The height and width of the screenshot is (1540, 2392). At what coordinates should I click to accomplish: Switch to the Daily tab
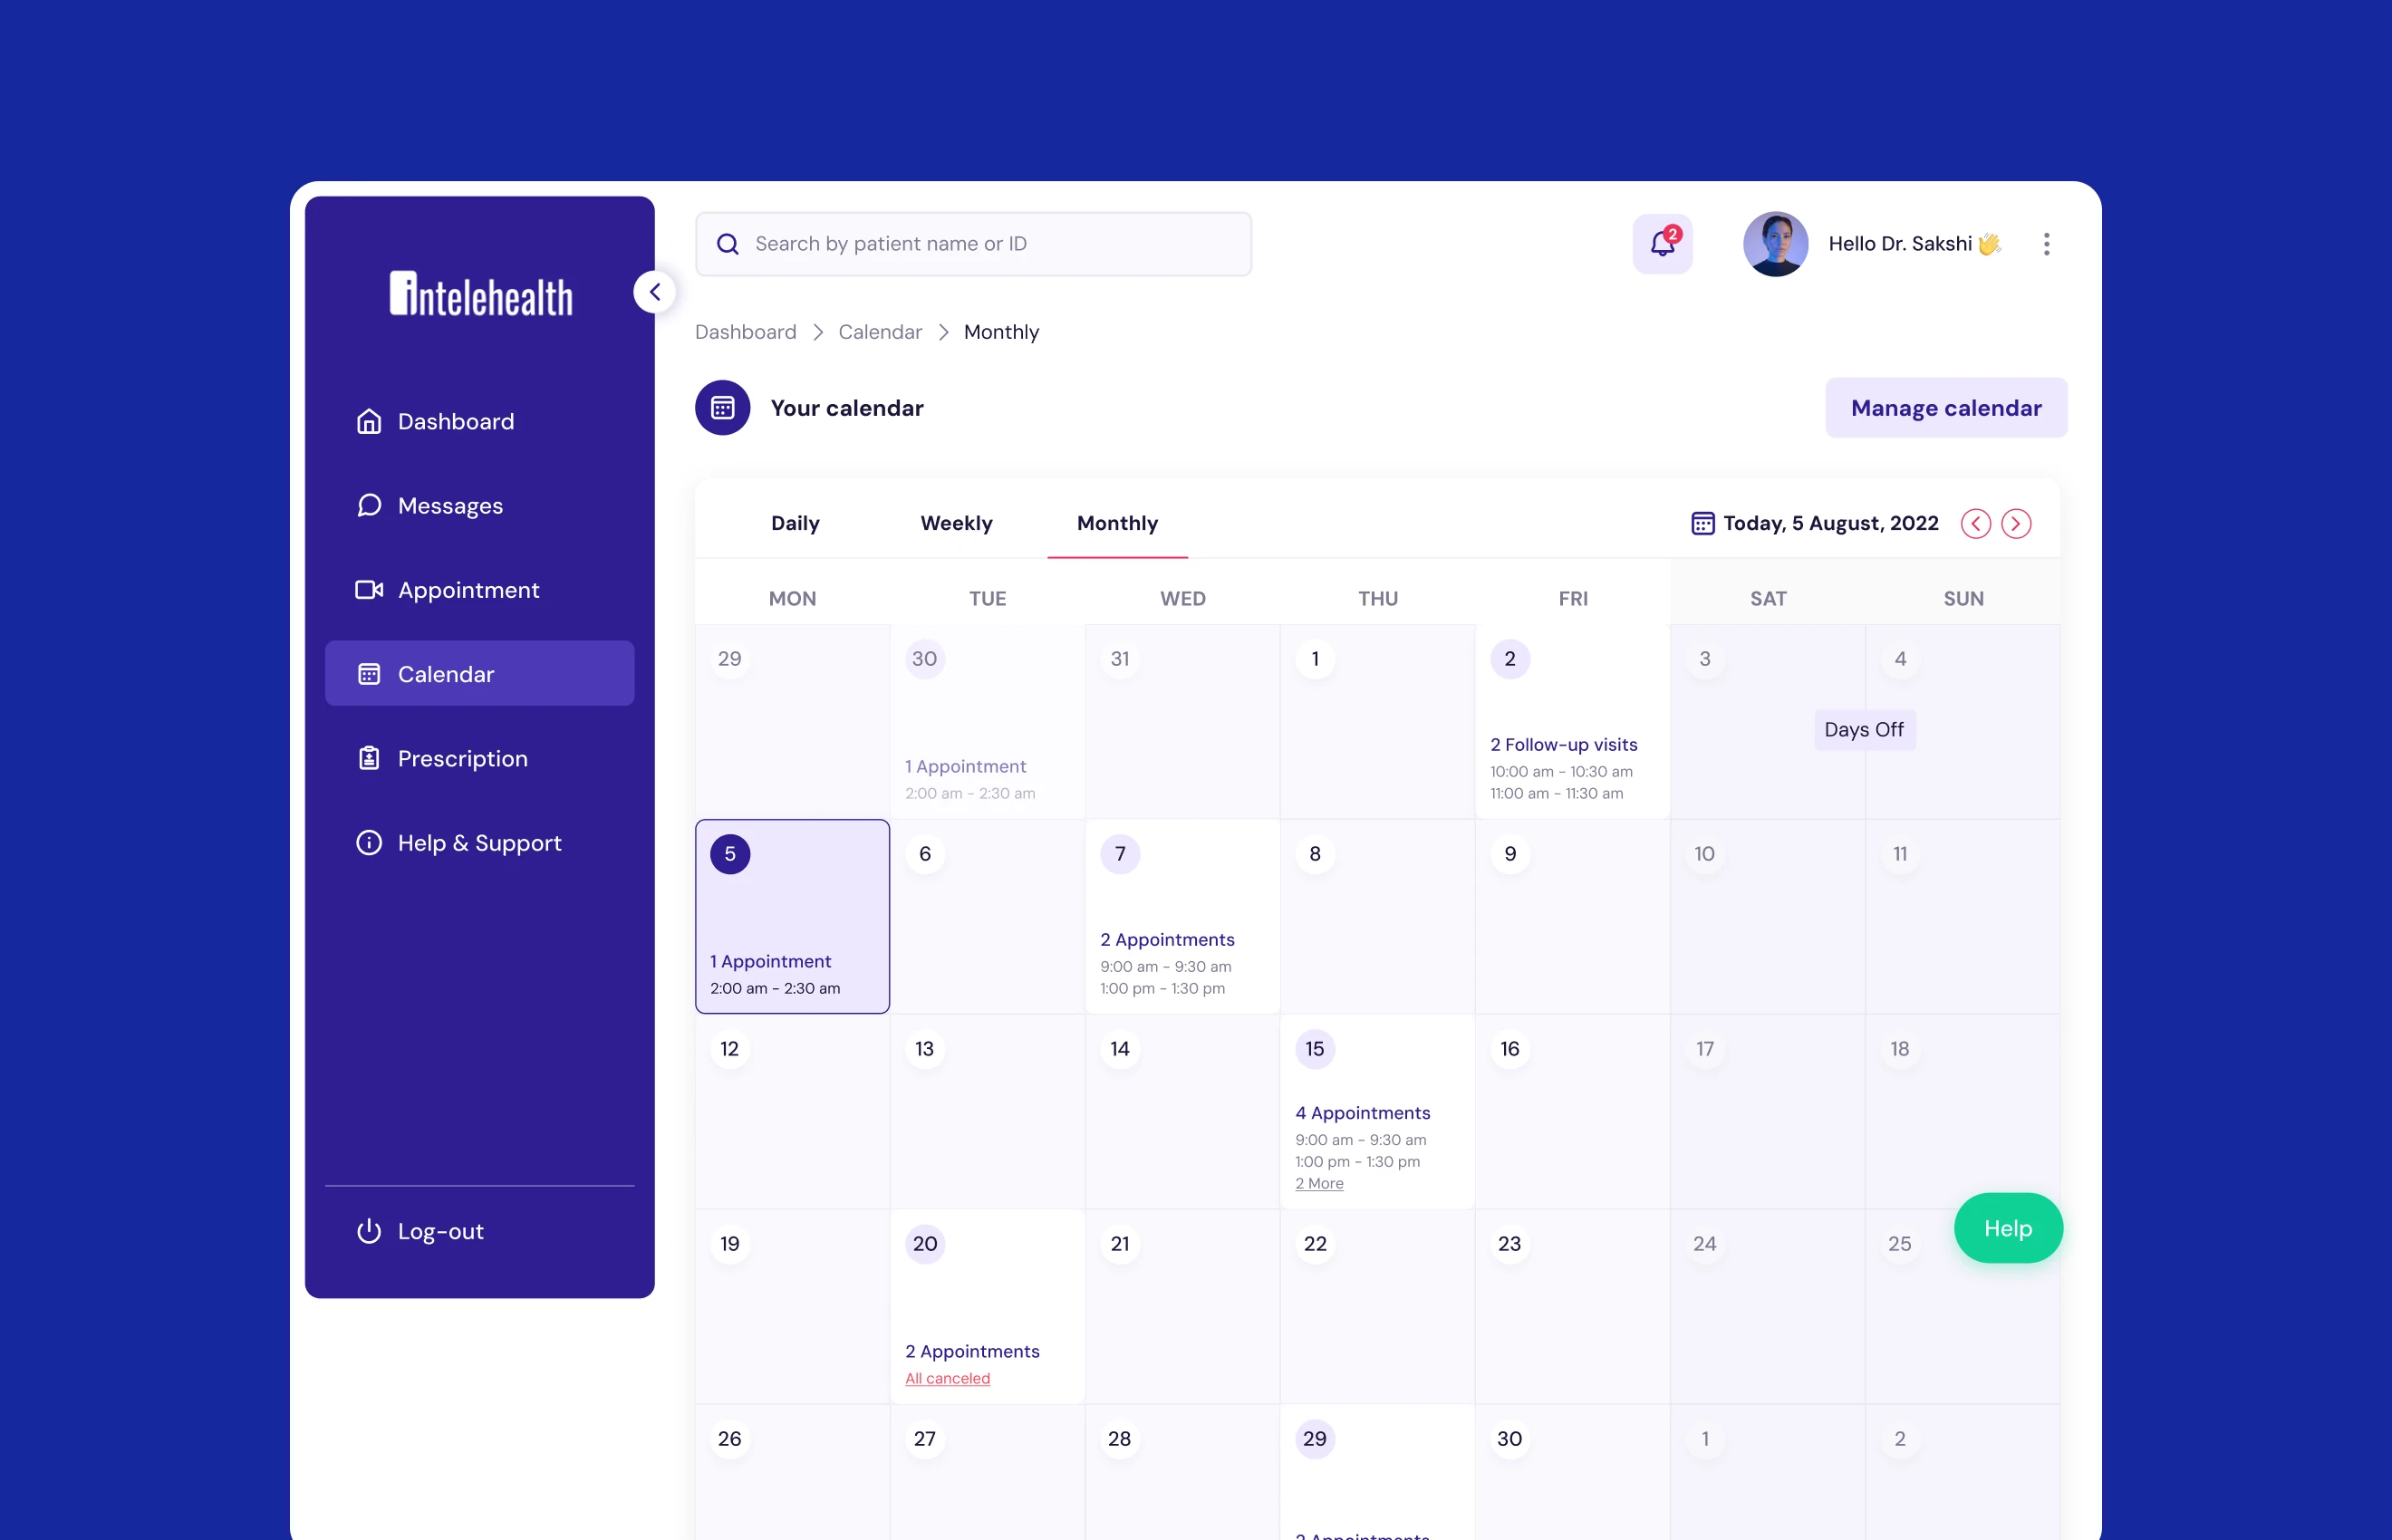tap(795, 523)
